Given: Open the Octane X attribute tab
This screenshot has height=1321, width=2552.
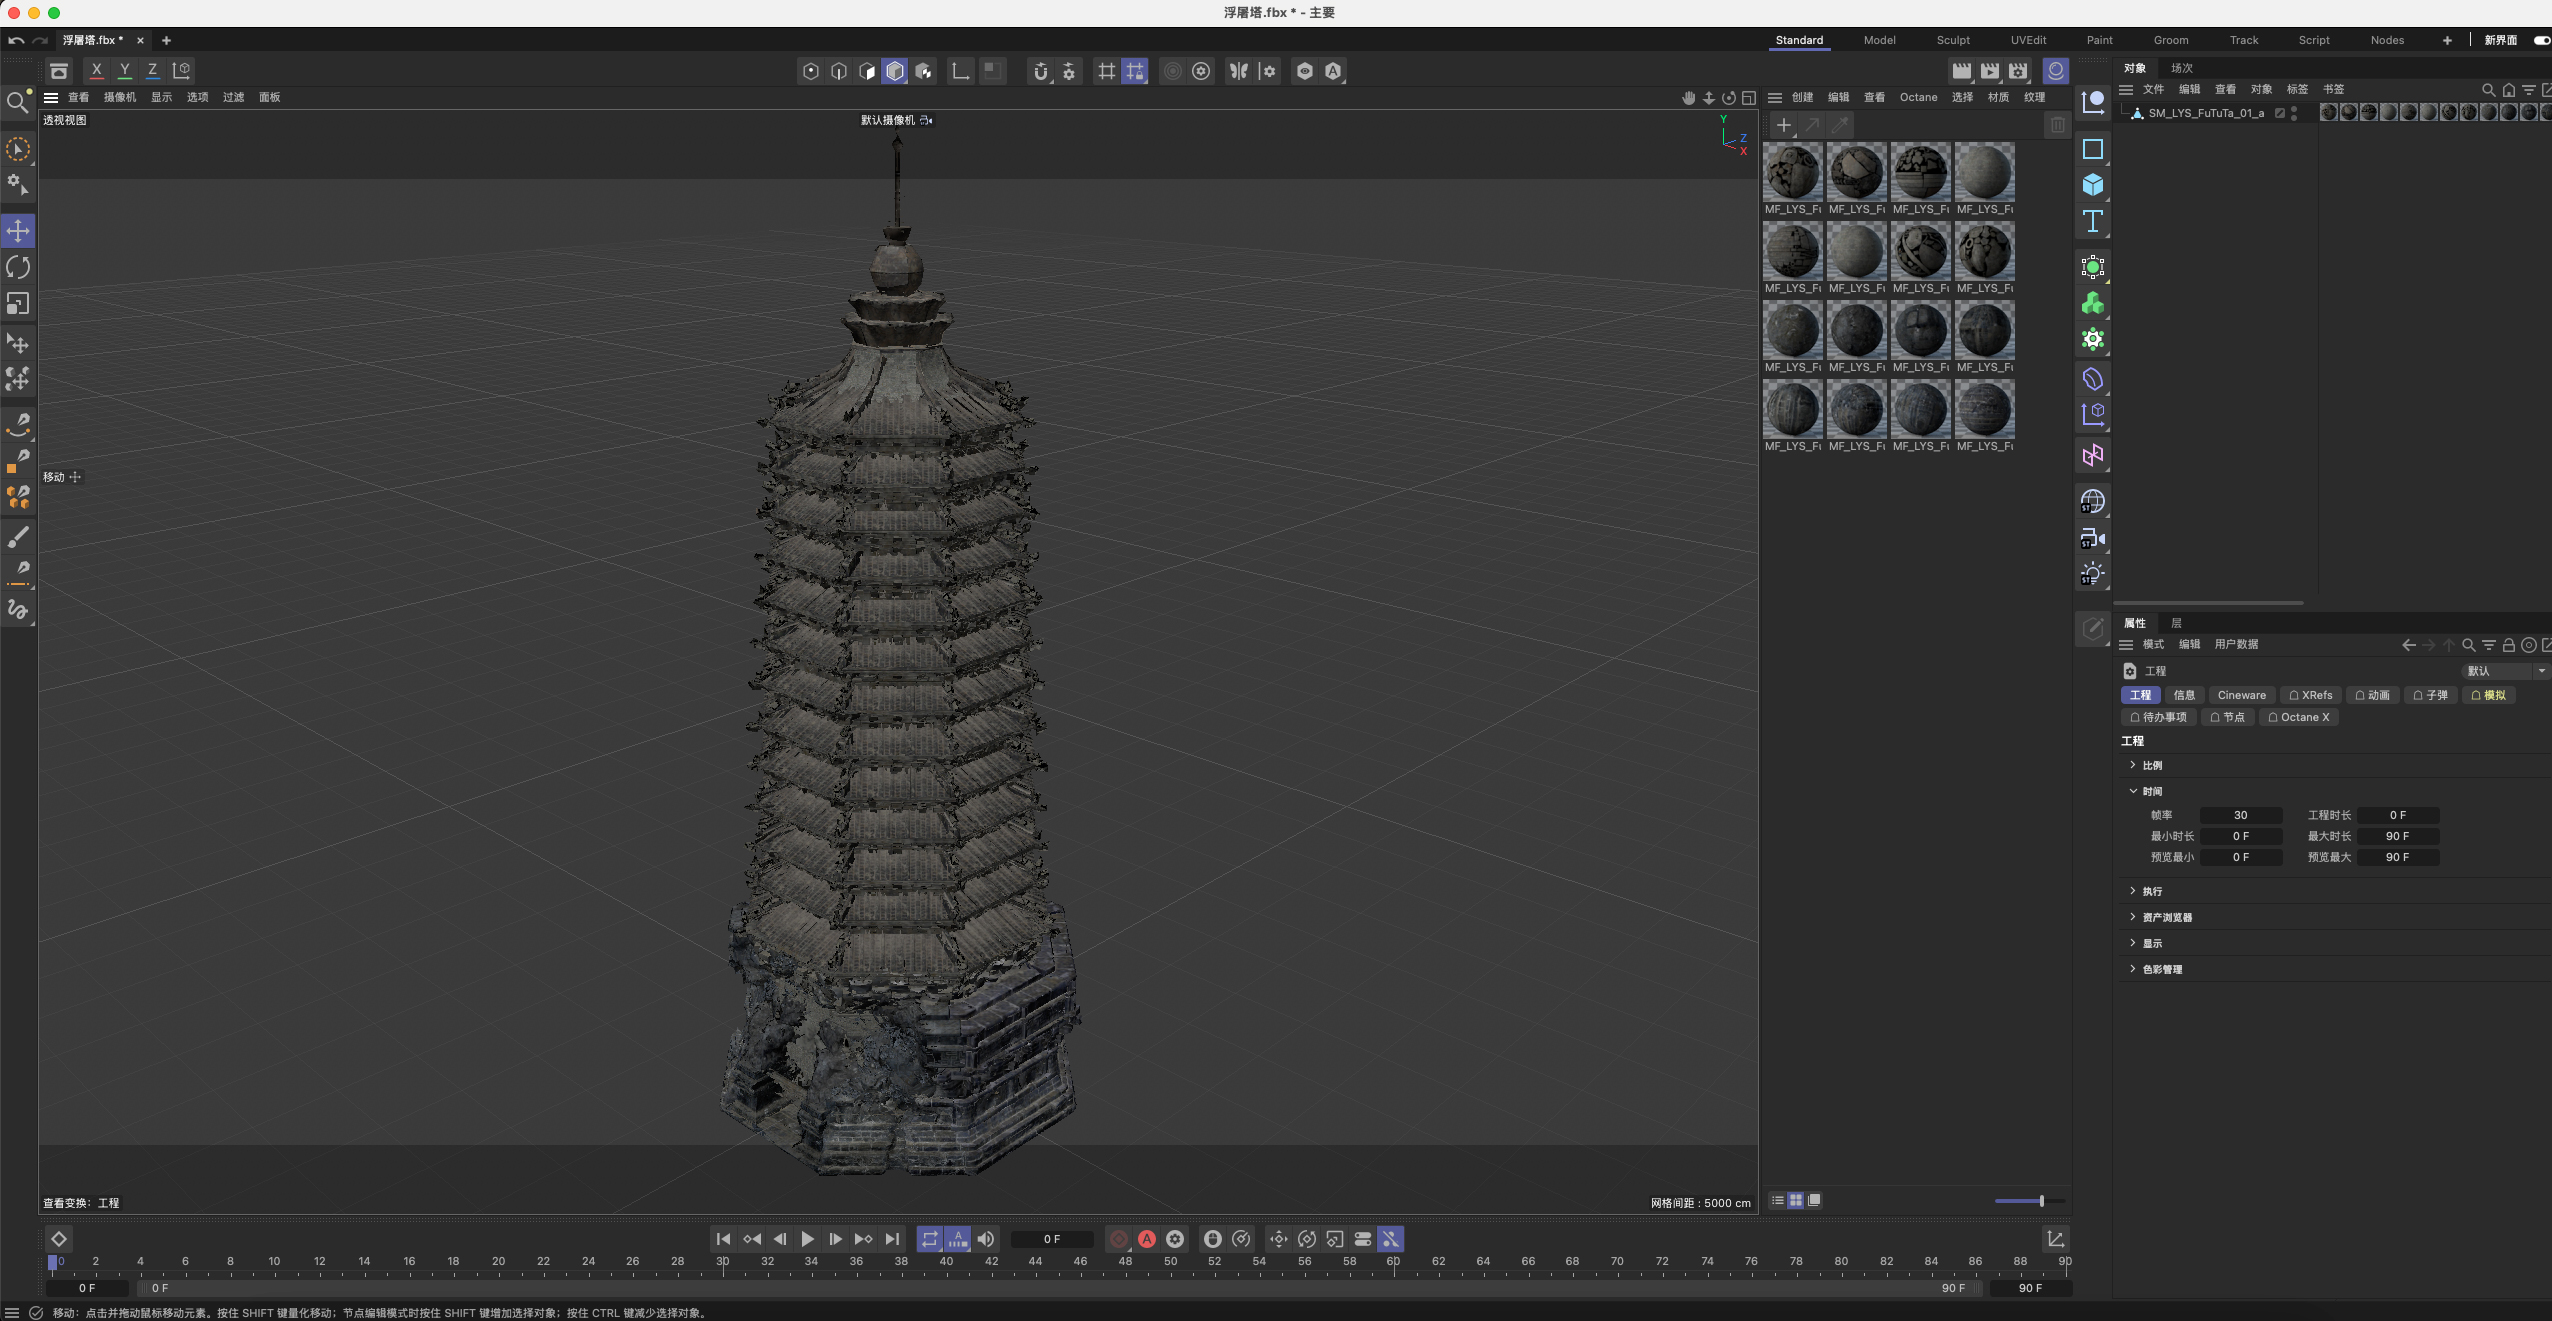Looking at the screenshot, I should pyautogui.click(x=2298, y=717).
